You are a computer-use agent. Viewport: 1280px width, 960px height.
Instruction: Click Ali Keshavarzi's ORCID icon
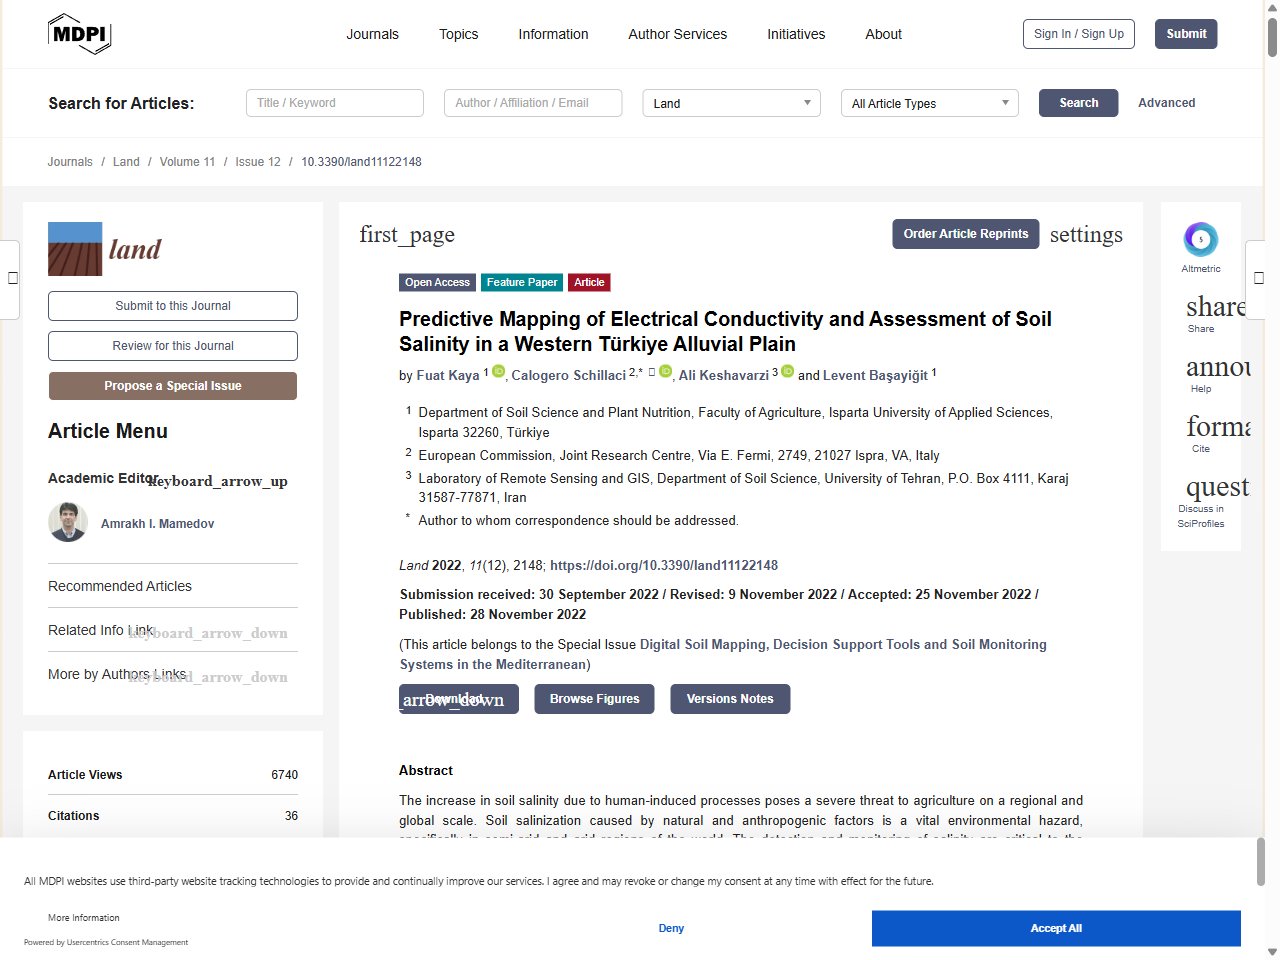[x=787, y=372]
